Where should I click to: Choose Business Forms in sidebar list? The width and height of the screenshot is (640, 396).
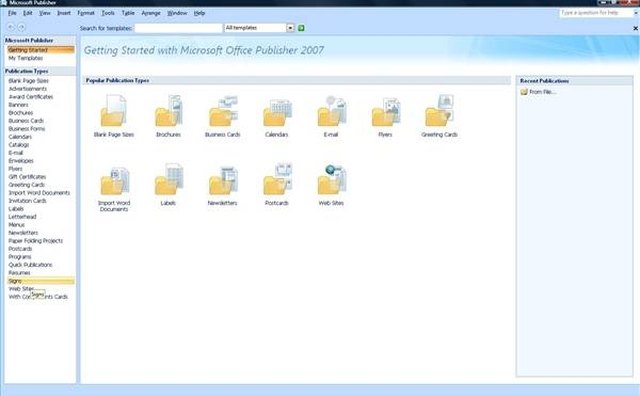pyautogui.click(x=27, y=129)
